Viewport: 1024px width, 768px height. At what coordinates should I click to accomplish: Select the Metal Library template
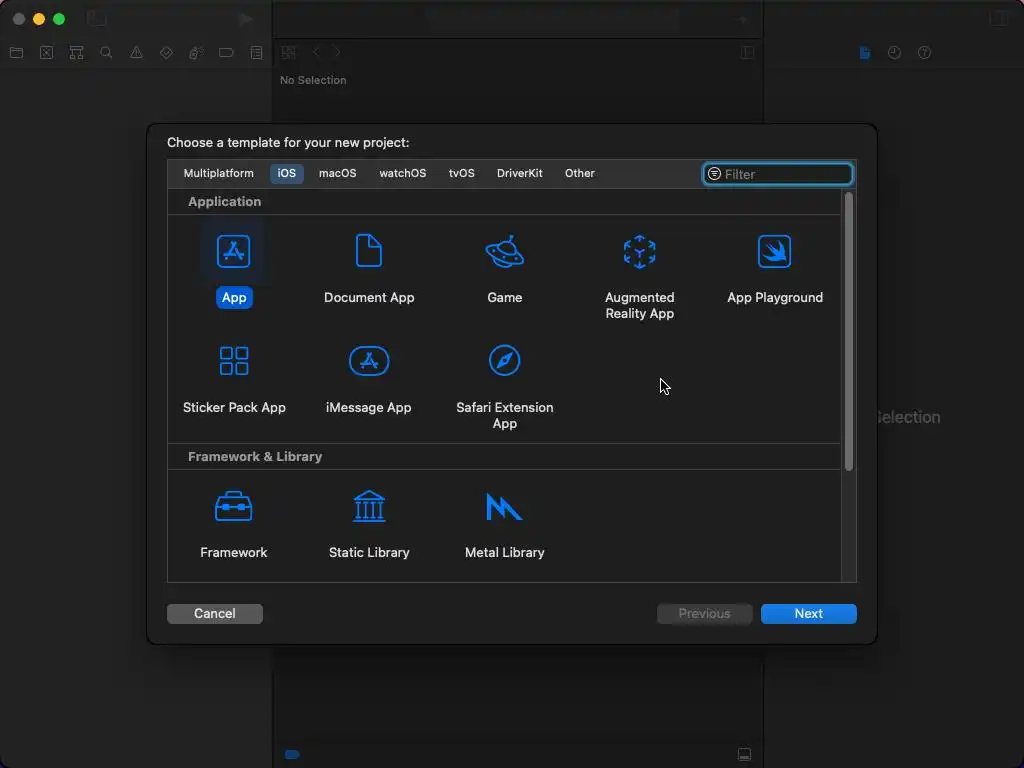504,524
